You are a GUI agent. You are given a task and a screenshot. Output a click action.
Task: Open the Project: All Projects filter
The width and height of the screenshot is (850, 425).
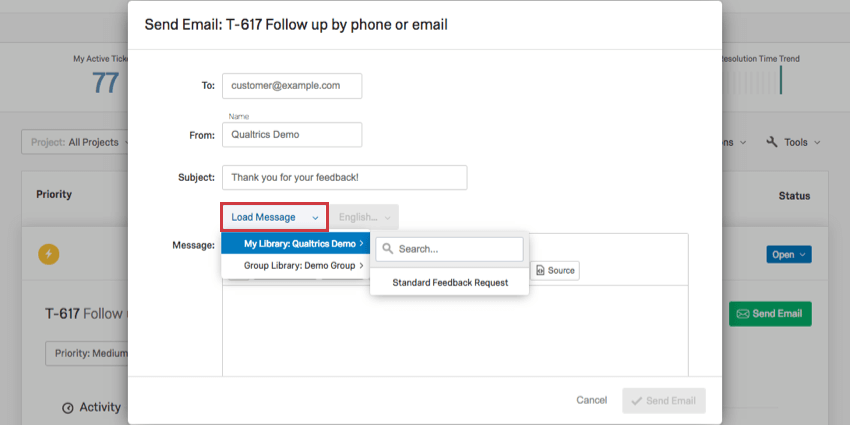tap(75, 142)
